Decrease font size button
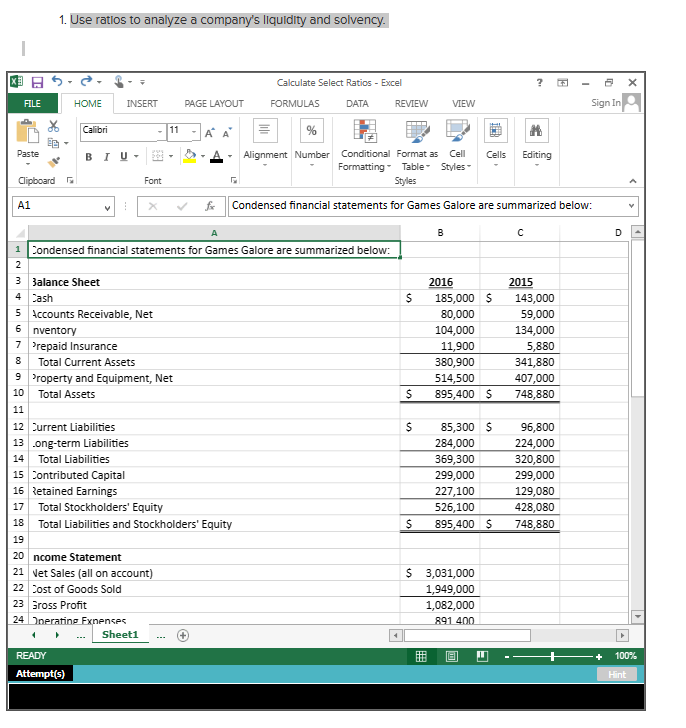 pos(227,133)
